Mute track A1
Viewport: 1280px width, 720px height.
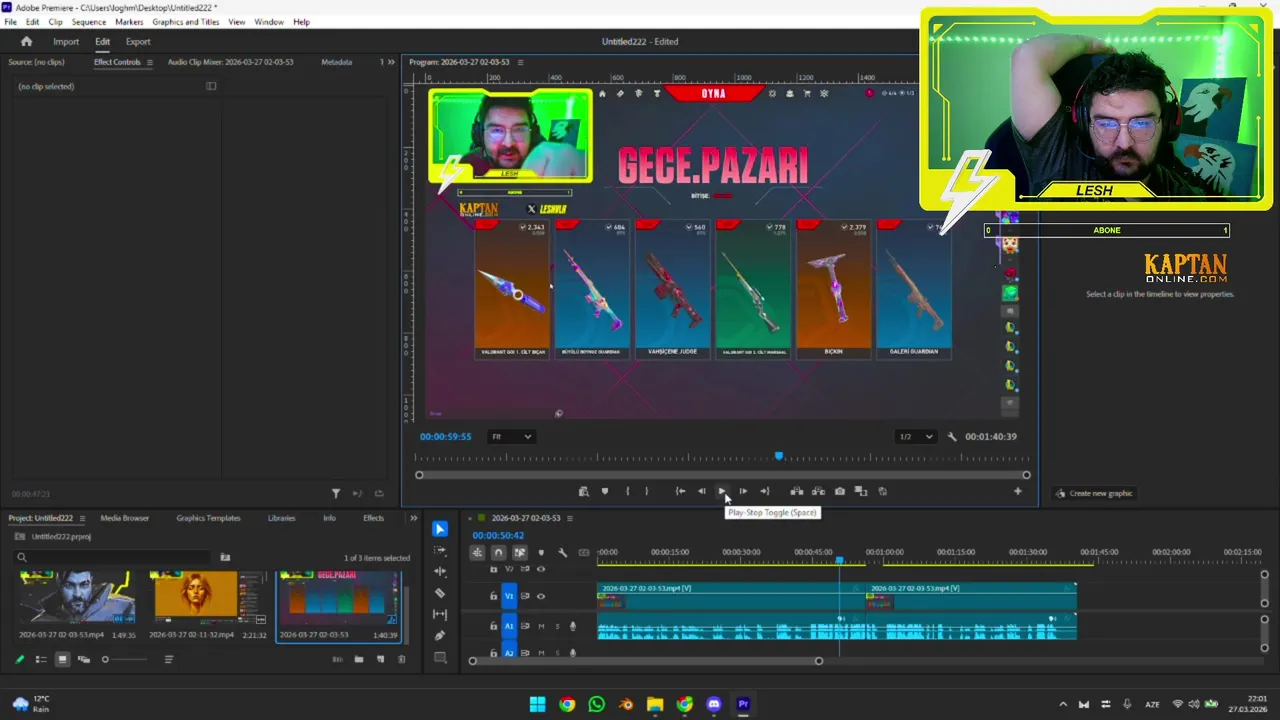click(x=541, y=626)
